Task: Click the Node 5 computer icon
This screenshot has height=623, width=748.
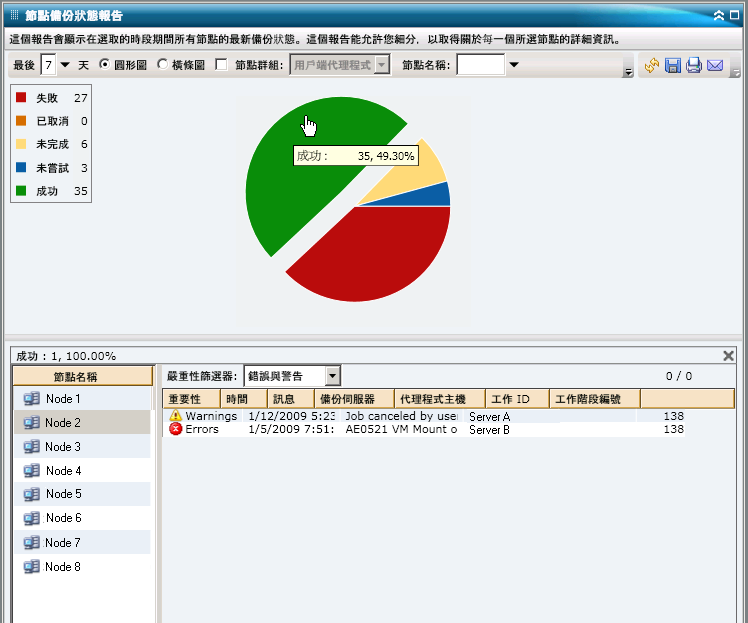Action: (x=31, y=494)
